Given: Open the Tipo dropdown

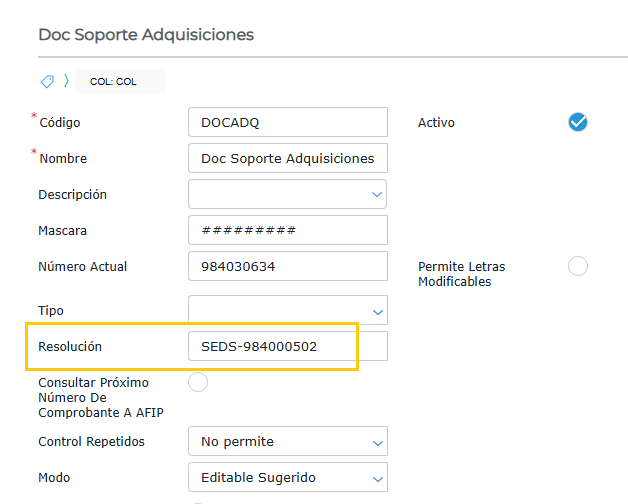Looking at the screenshot, I should click(287, 310).
